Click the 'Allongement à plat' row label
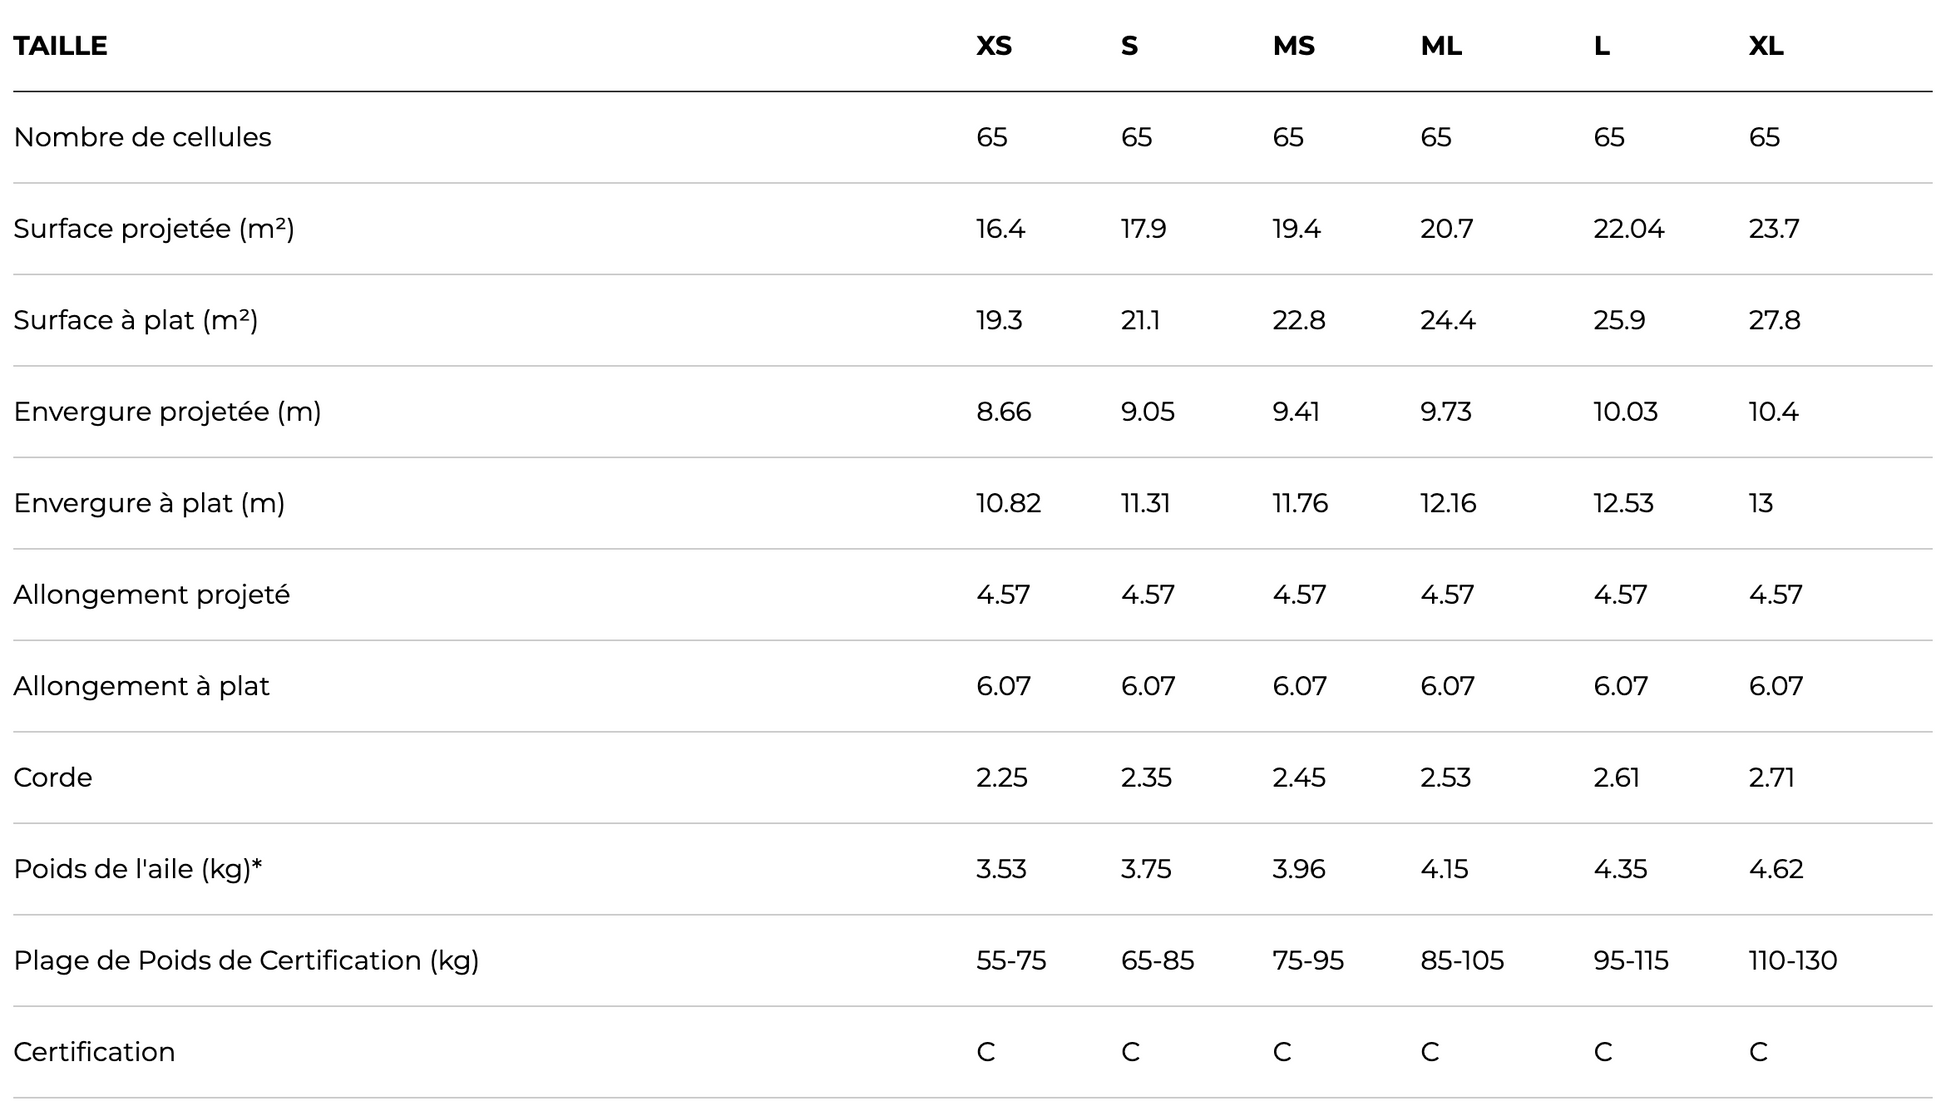This screenshot has height=1111, width=1946. 141,686
